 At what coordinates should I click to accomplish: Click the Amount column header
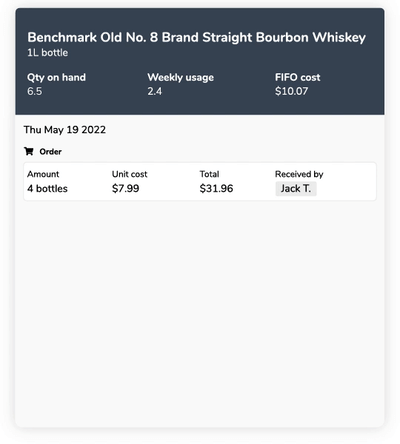pos(43,174)
